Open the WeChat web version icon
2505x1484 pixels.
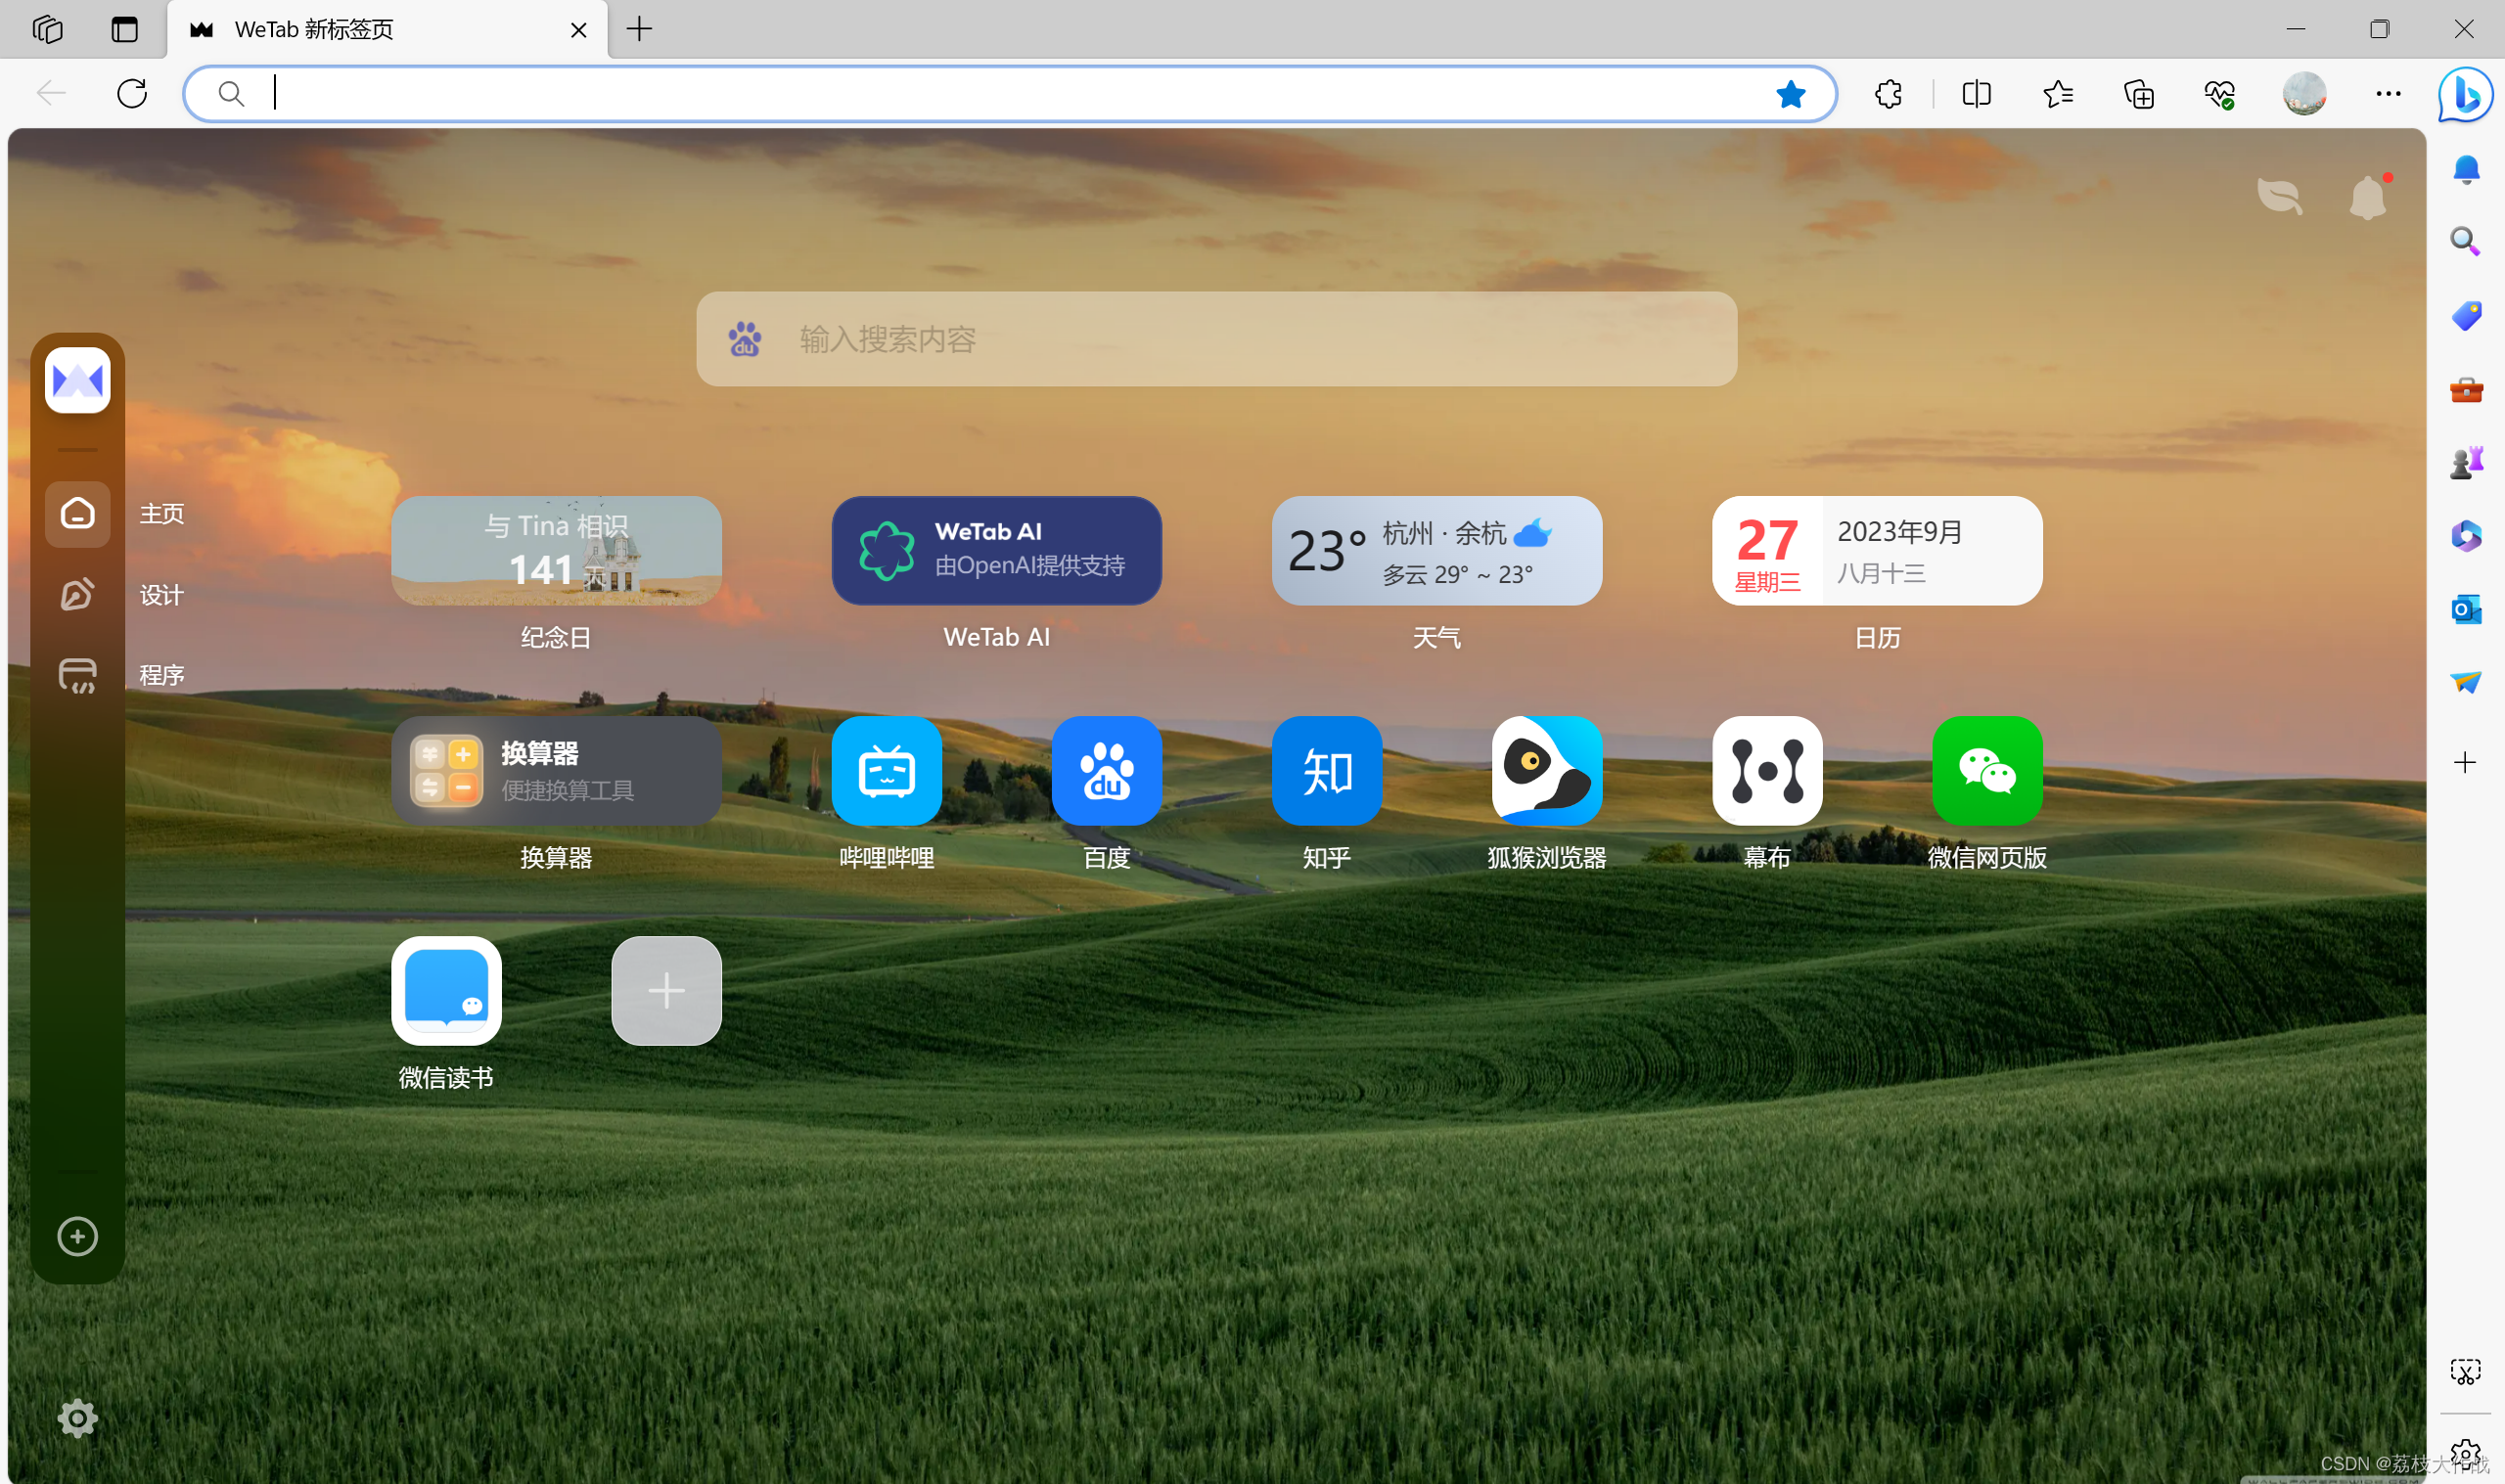(1986, 770)
